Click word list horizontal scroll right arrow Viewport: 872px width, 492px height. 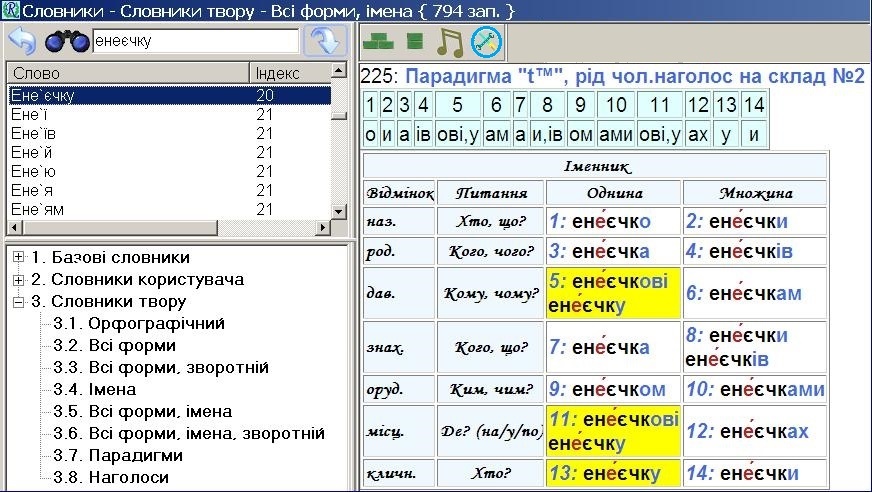click(323, 227)
